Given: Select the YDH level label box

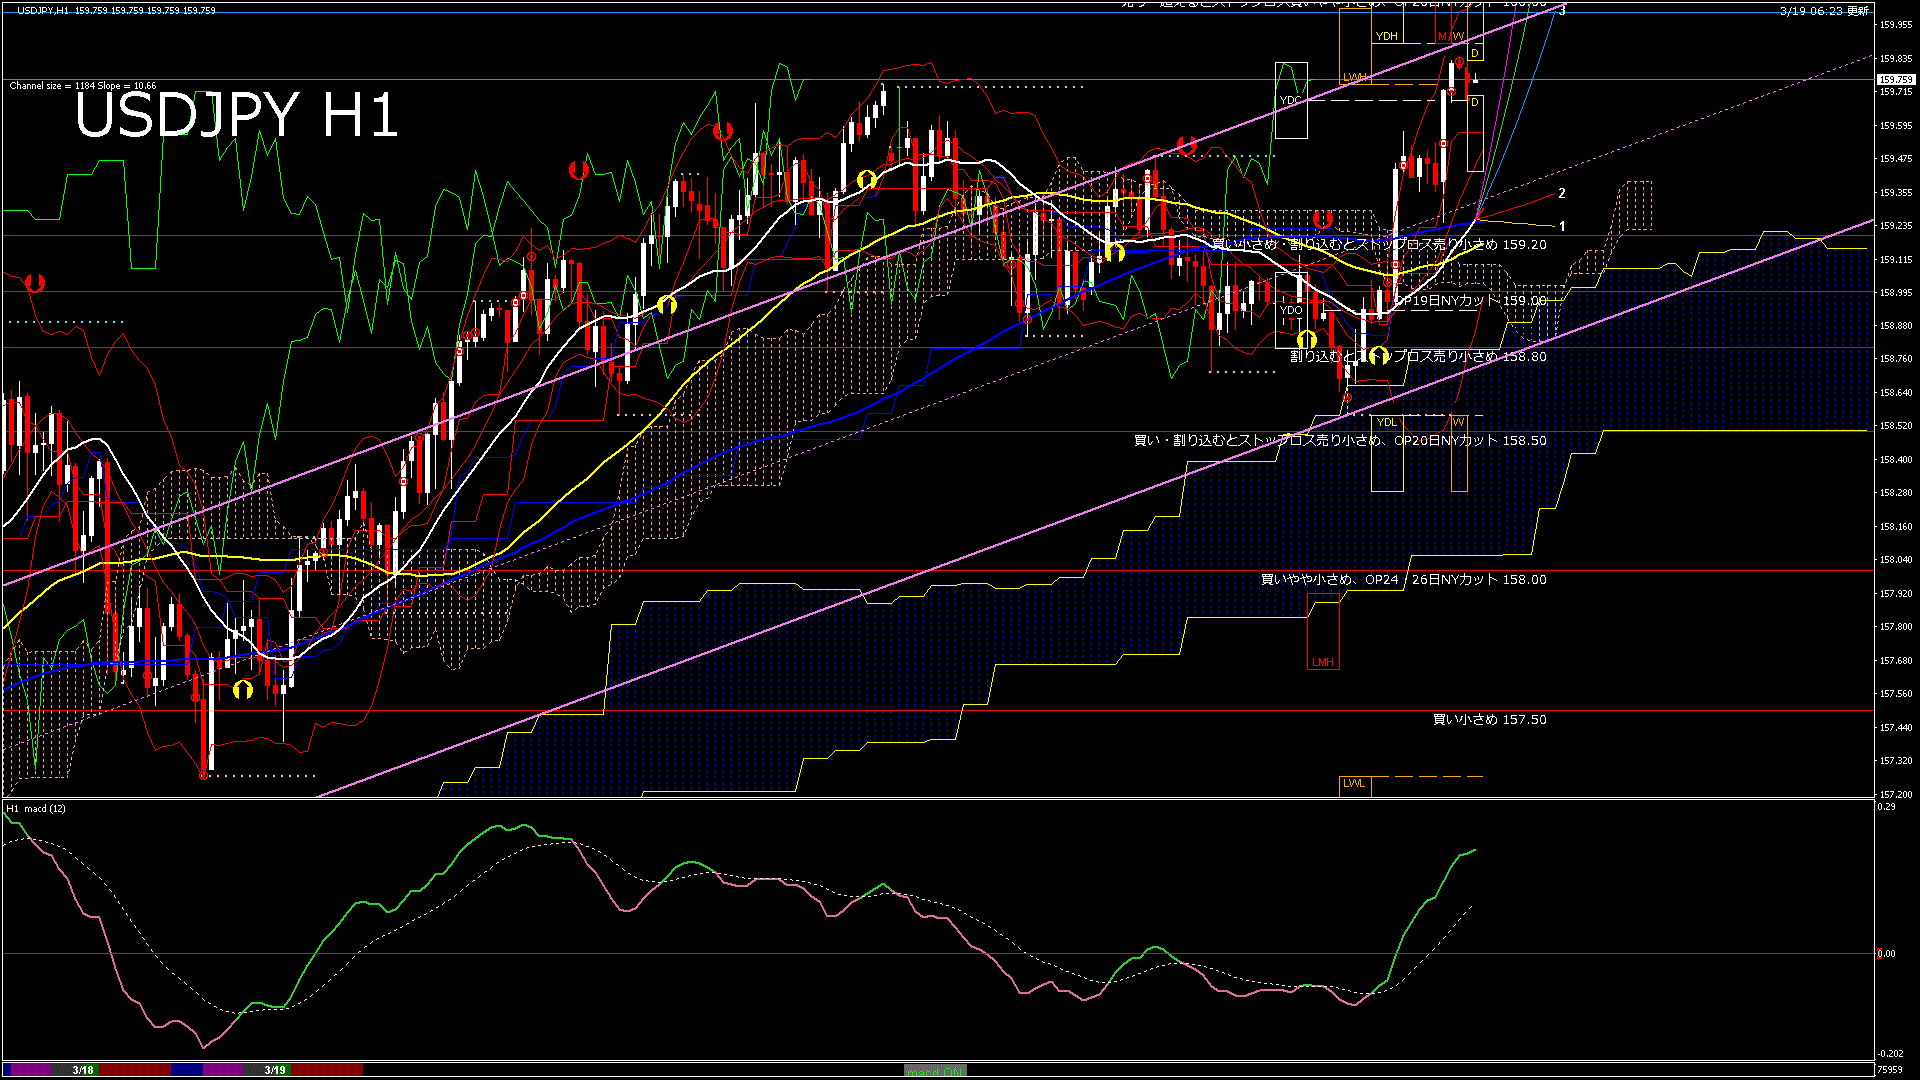Looking at the screenshot, I should pyautogui.click(x=1386, y=36).
